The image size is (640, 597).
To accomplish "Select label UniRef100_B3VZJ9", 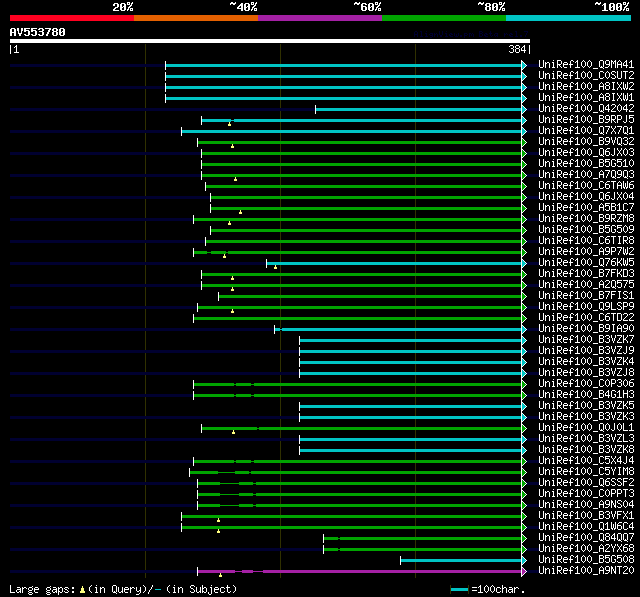I will click(x=586, y=351).
